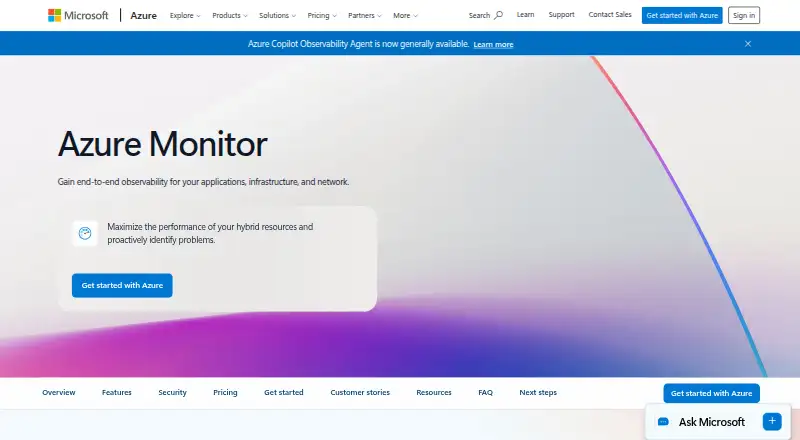Jump to the Overview section tab

(x=59, y=393)
